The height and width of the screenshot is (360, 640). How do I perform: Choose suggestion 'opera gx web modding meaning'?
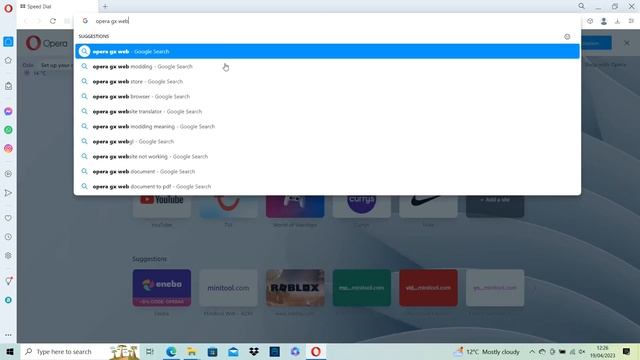click(327, 127)
